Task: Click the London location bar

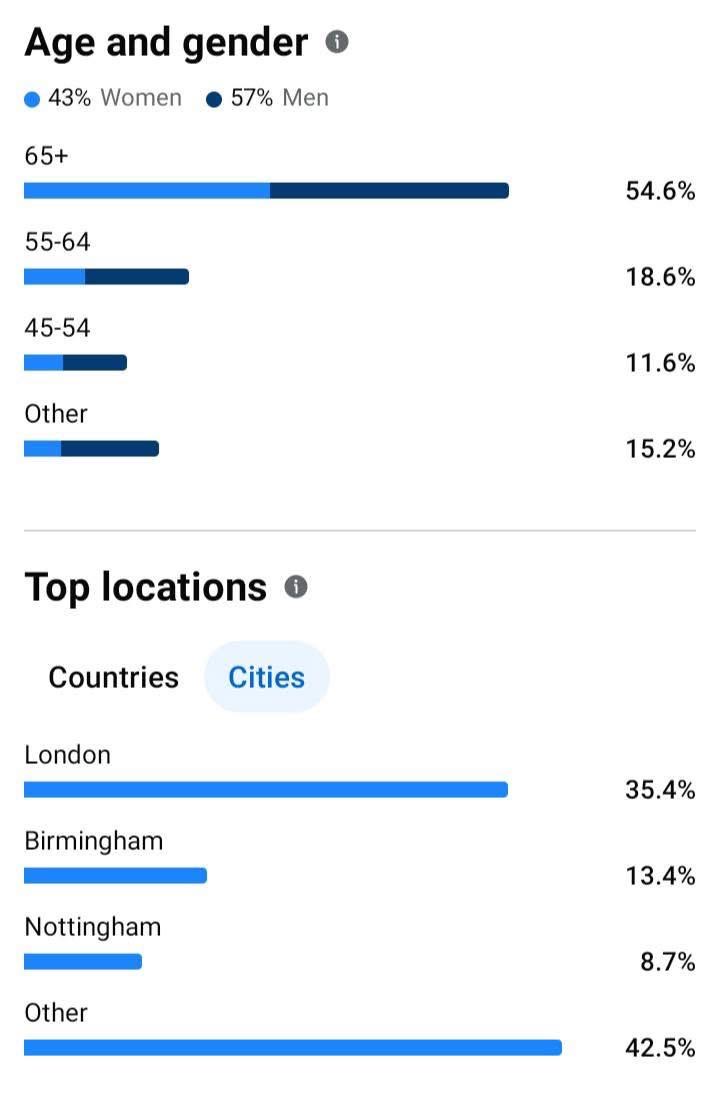Action: click(x=265, y=790)
